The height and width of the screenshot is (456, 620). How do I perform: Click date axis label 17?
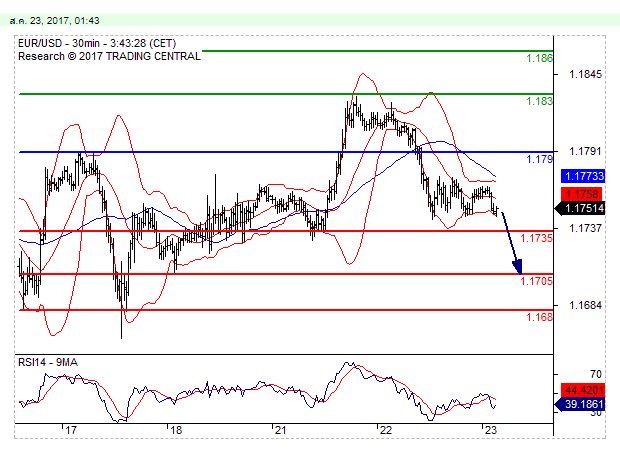71,430
